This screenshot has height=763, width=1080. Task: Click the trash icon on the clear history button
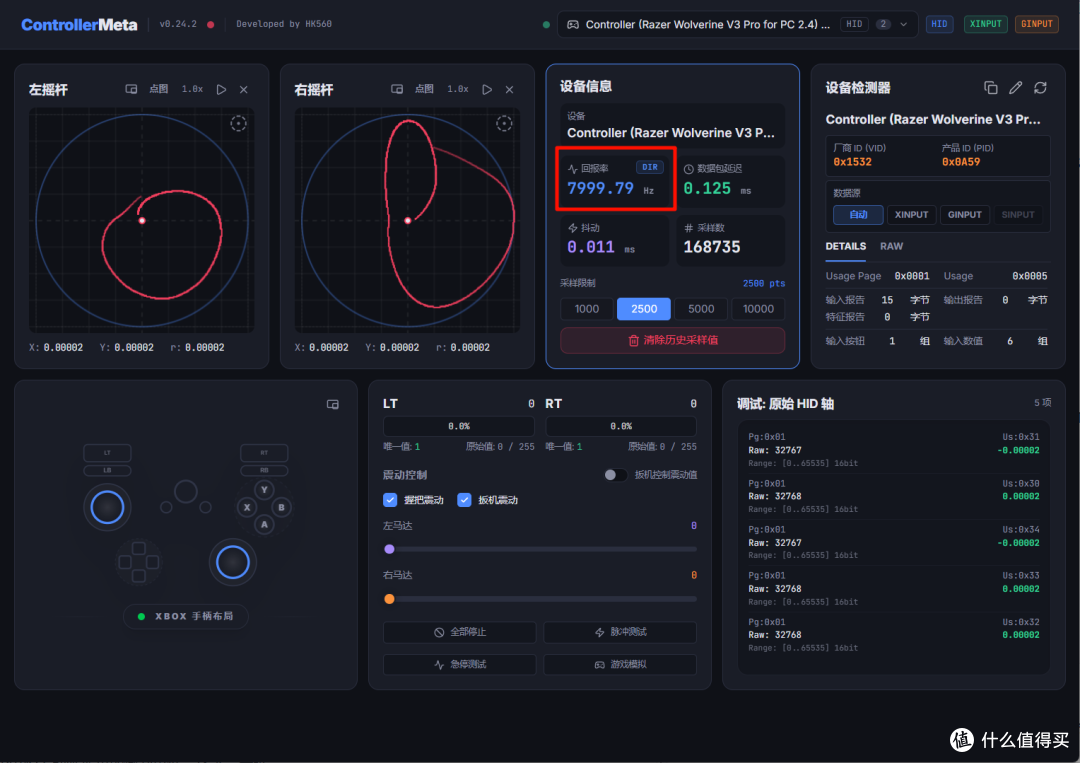tap(634, 340)
